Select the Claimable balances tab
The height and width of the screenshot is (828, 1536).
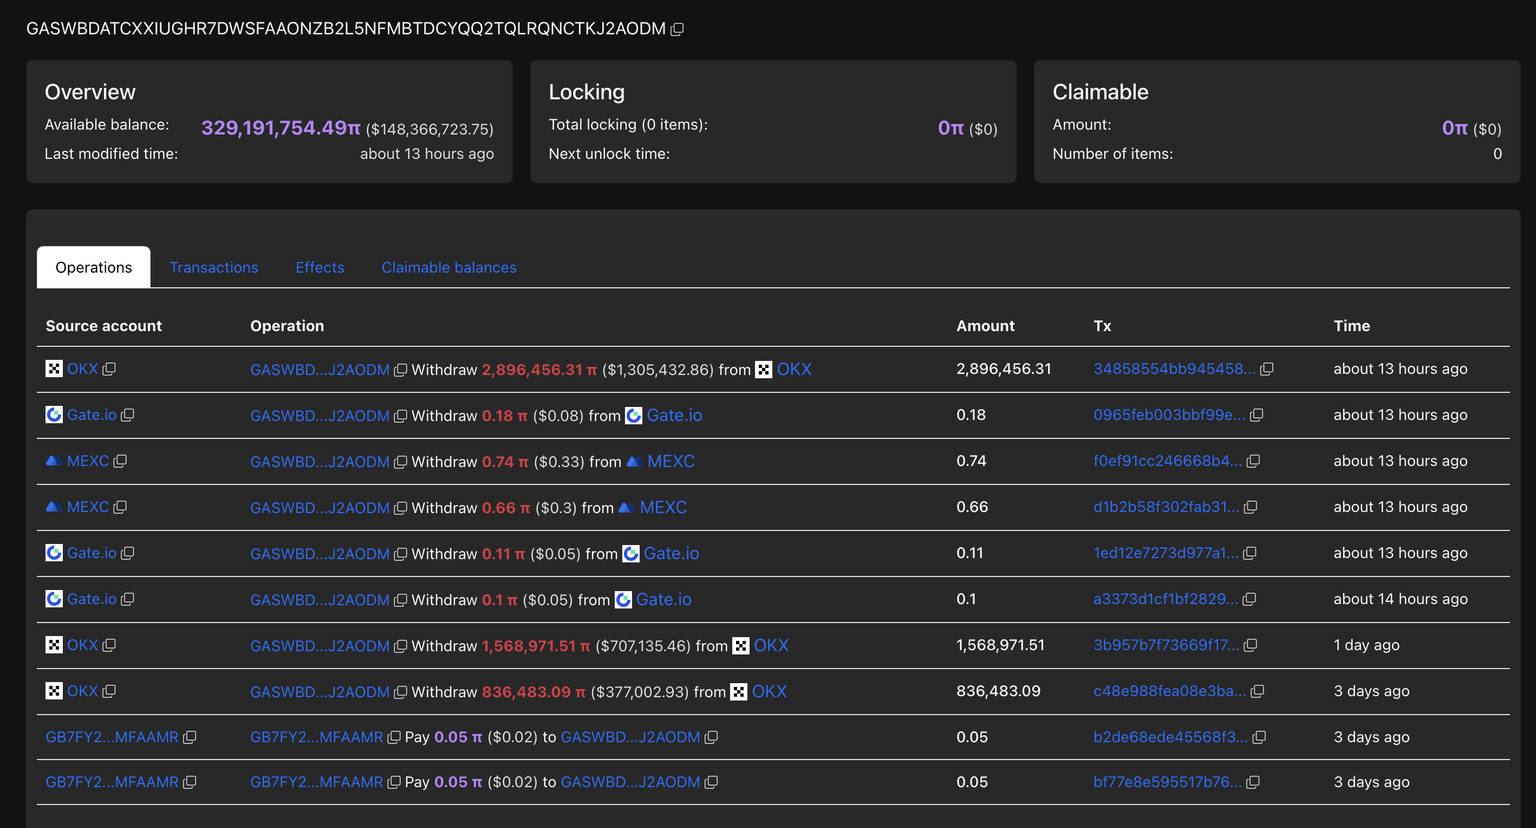[449, 267]
